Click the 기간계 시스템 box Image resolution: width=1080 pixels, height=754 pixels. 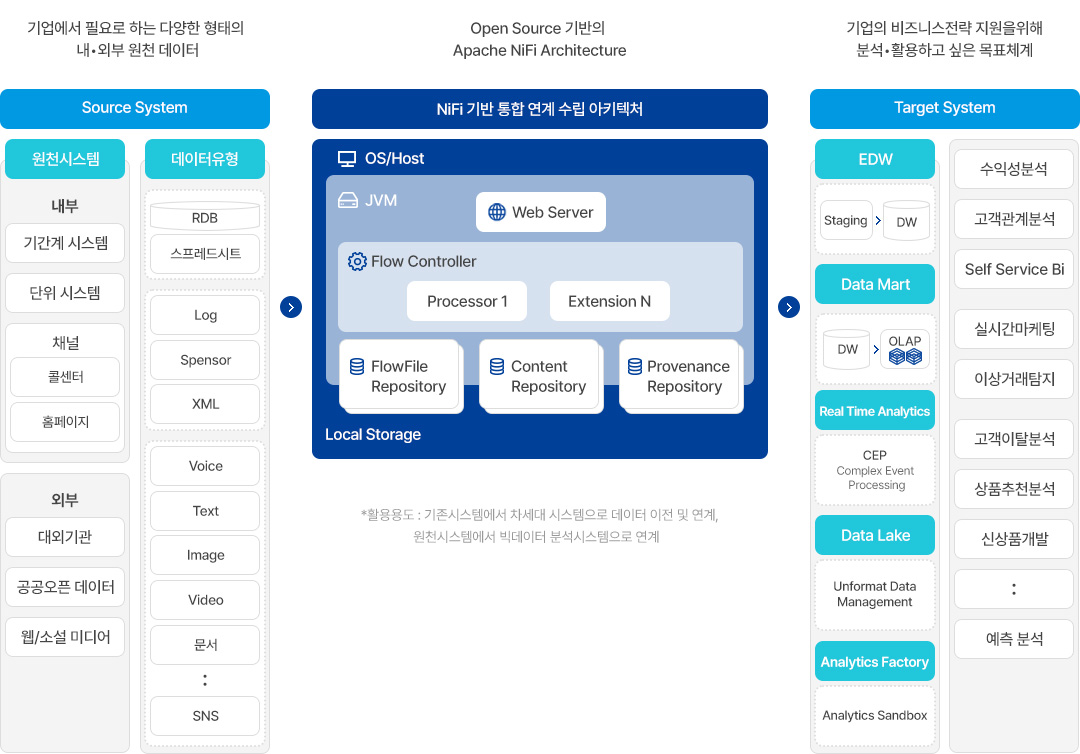[65, 243]
